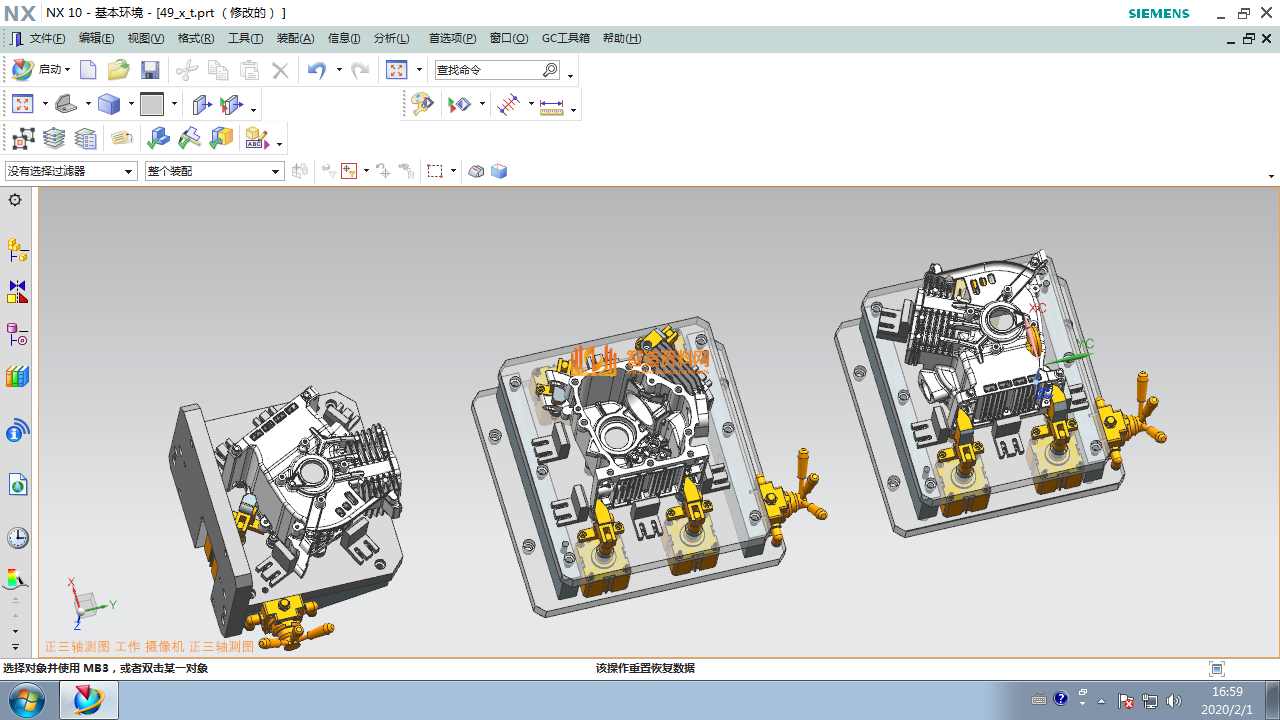The image size is (1280, 720).
Task: Click the Windows Start button
Action: tap(27, 700)
